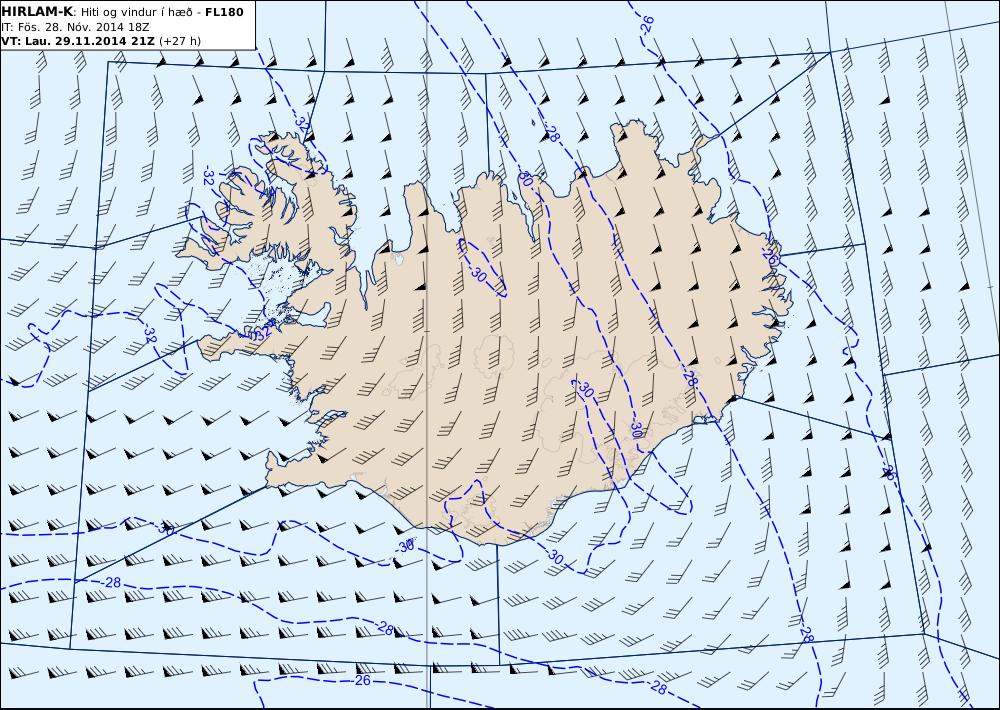Click the HIRLAM-K model title
This screenshot has height=710, width=1000.
coord(36,11)
